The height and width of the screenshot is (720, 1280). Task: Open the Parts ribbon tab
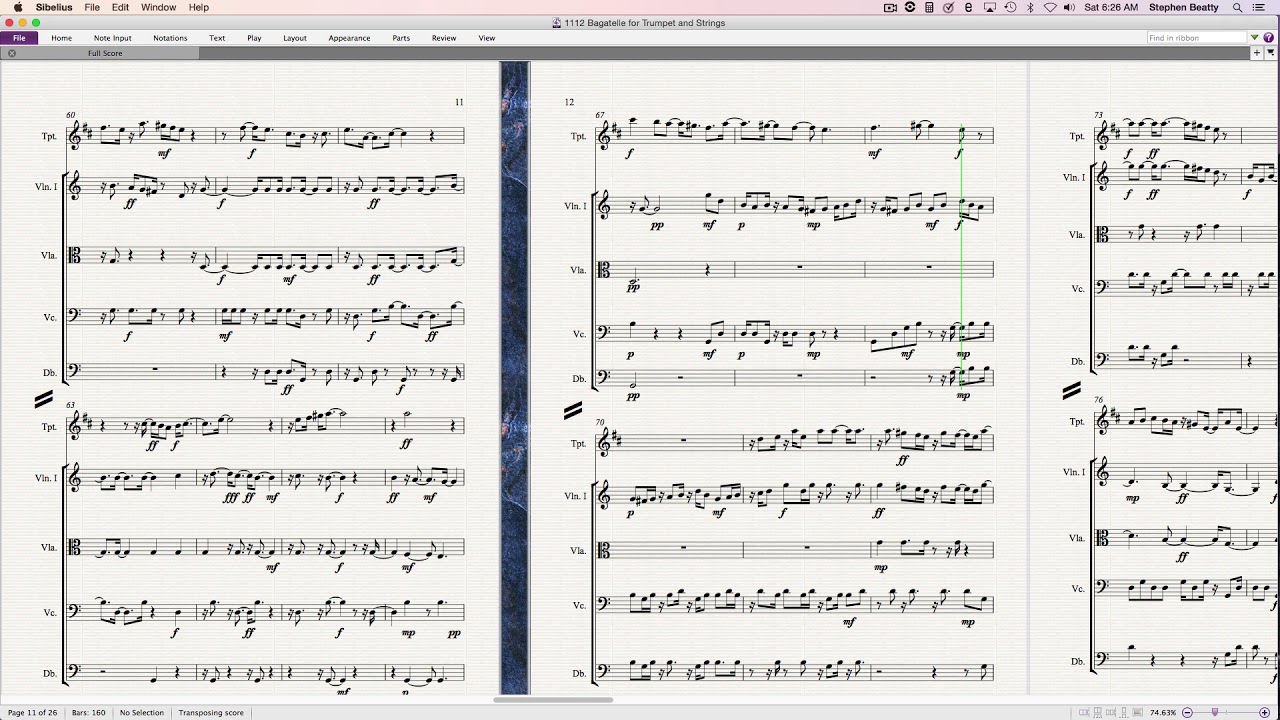pyautogui.click(x=401, y=38)
